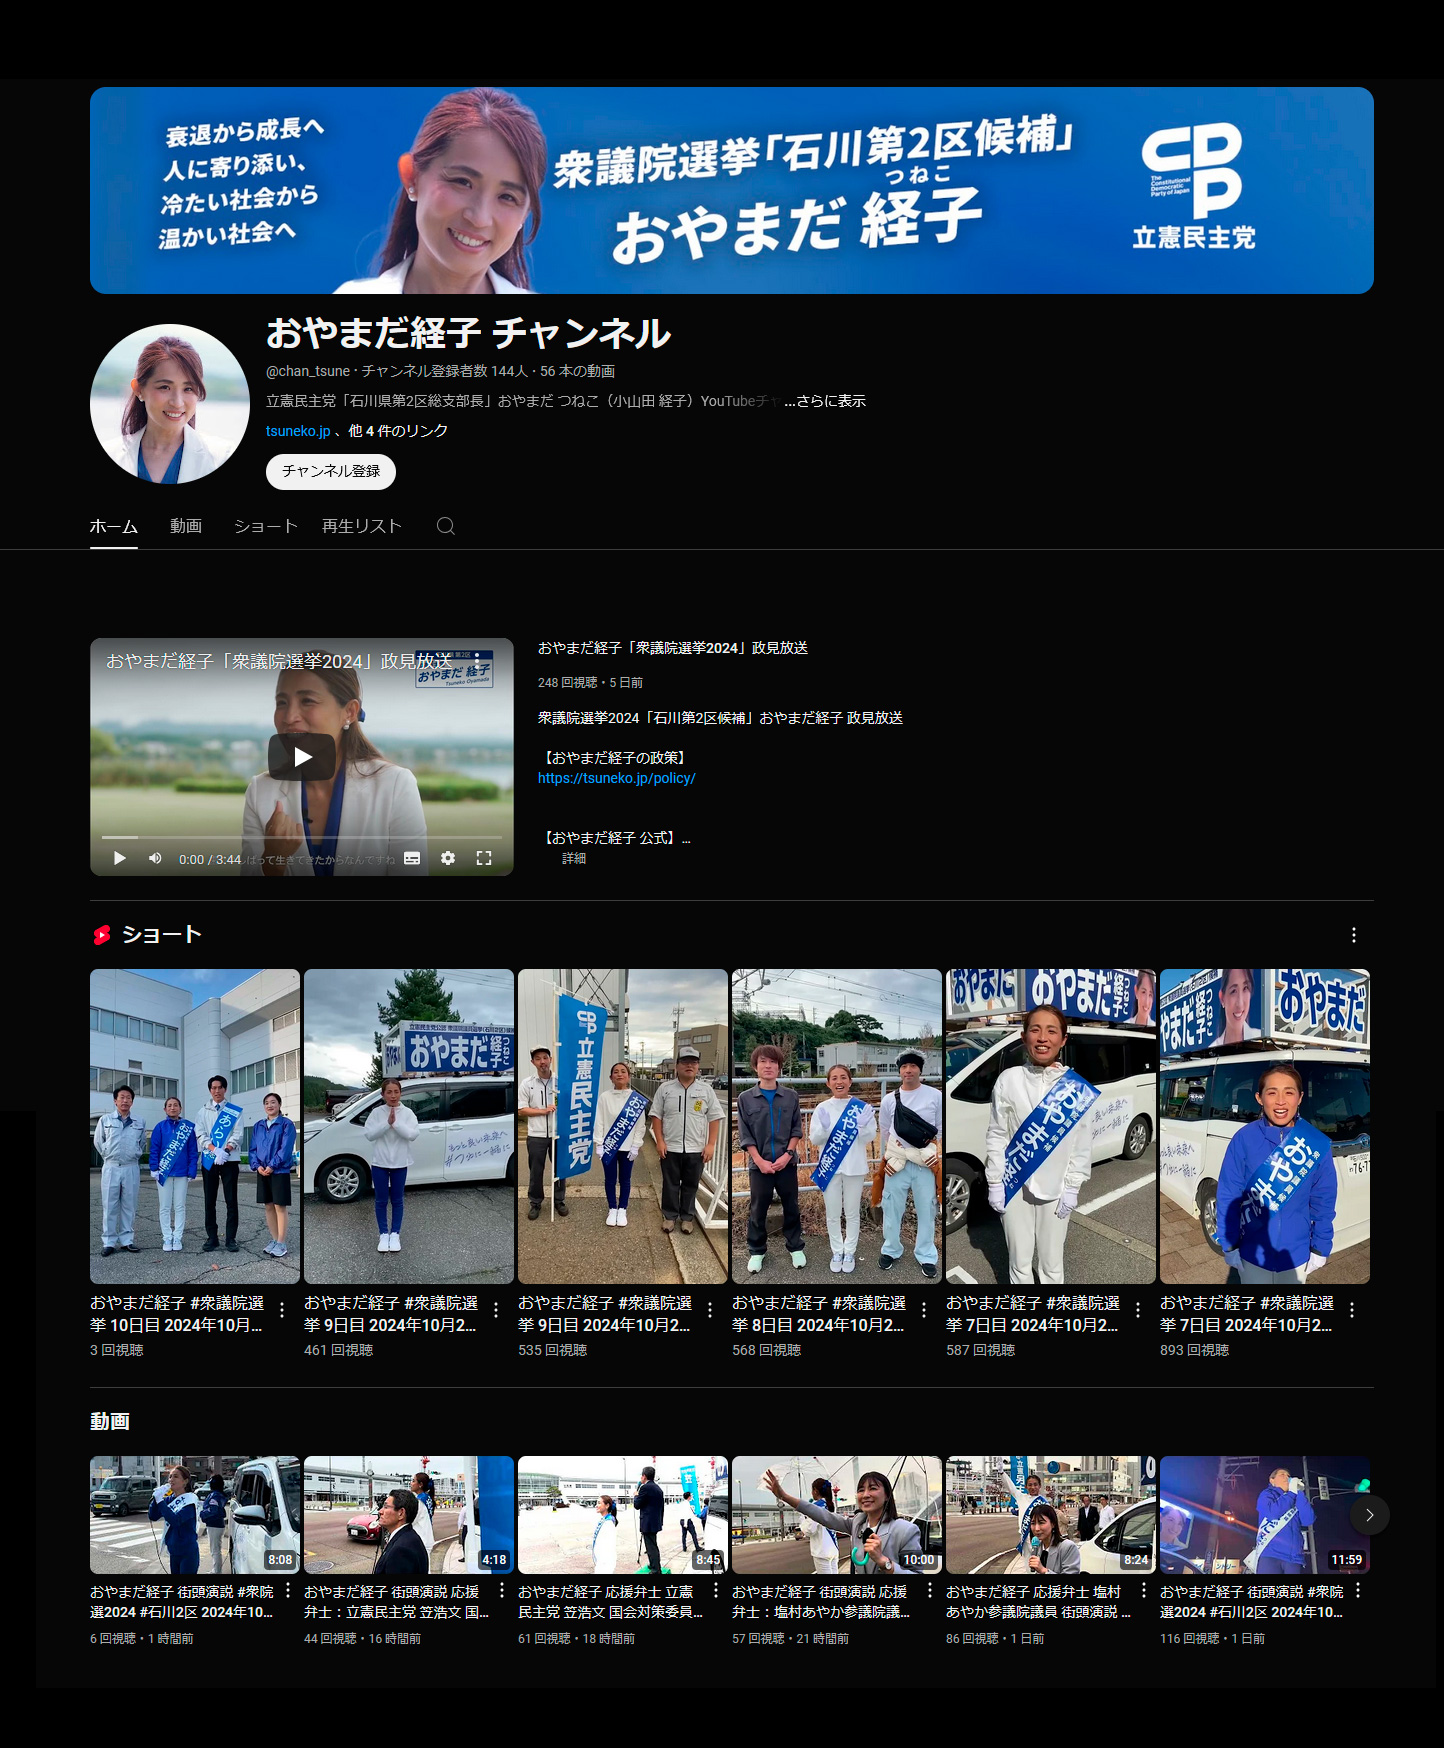Open options for the 4:18 video

coord(502,1590)
